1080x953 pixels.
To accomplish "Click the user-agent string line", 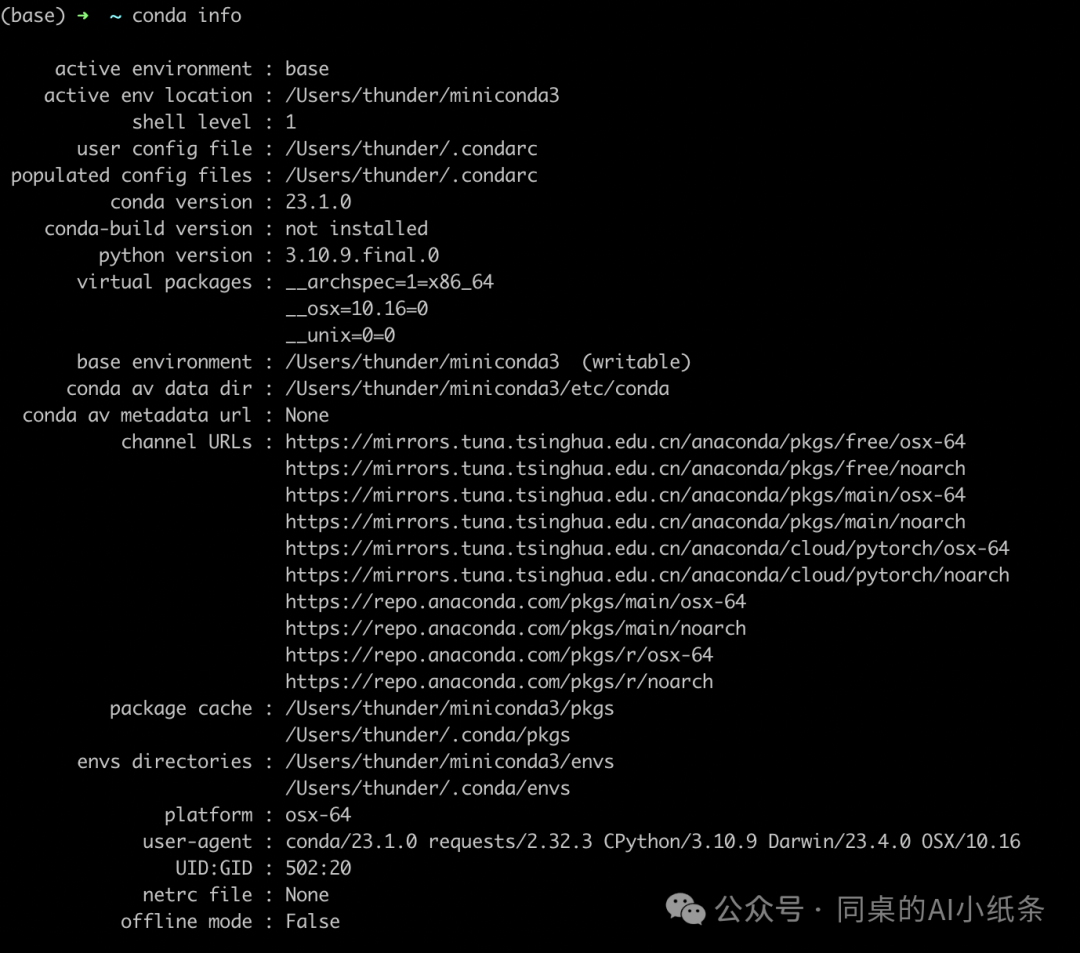I will (653, 841).
